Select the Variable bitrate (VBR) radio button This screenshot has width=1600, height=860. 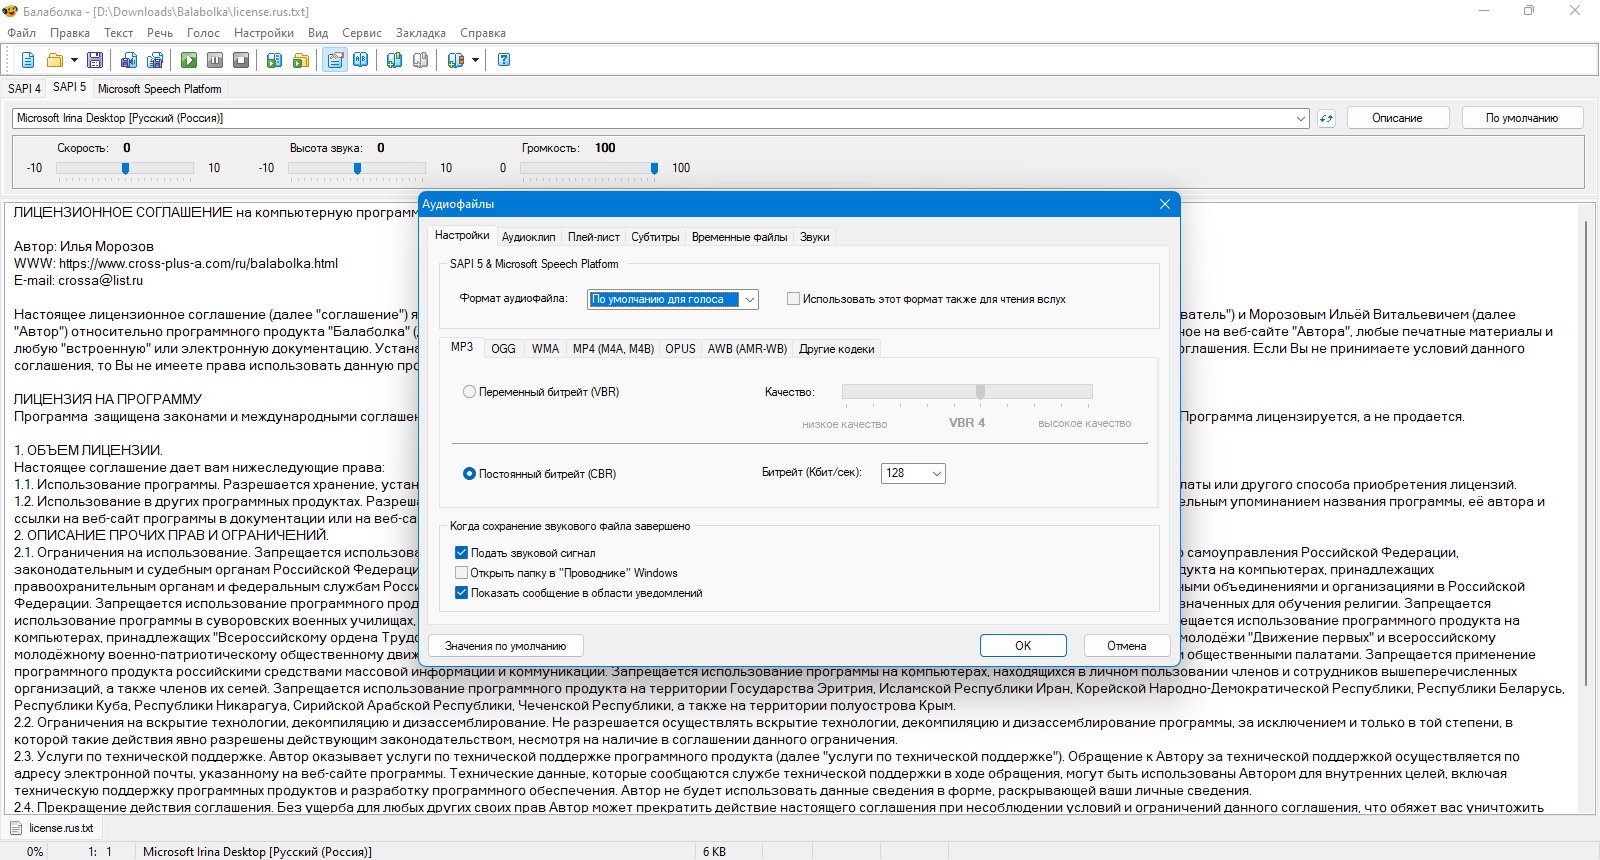[469, 392]
